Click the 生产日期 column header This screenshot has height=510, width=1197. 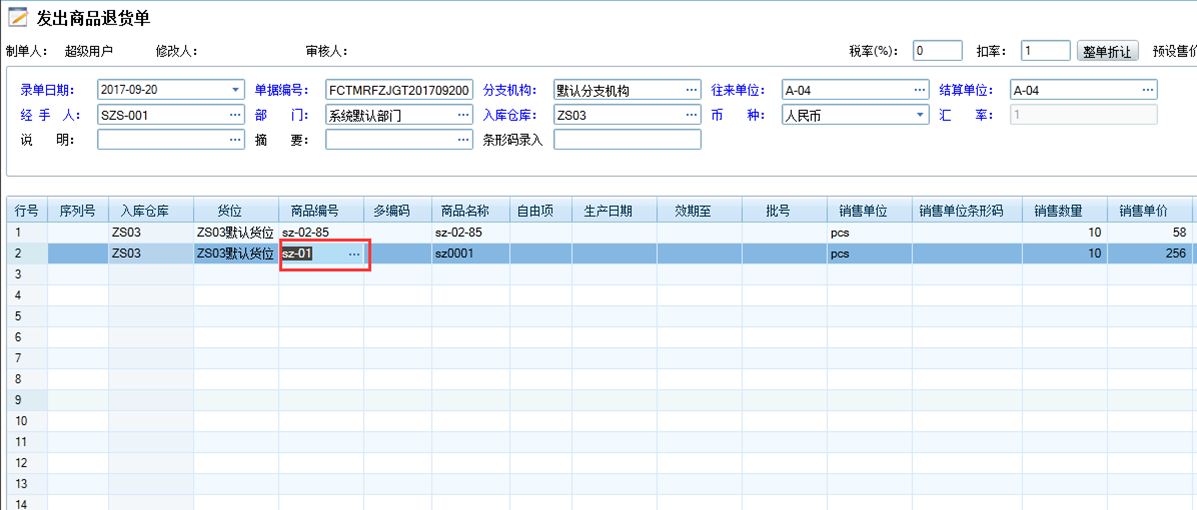point(614,211)
